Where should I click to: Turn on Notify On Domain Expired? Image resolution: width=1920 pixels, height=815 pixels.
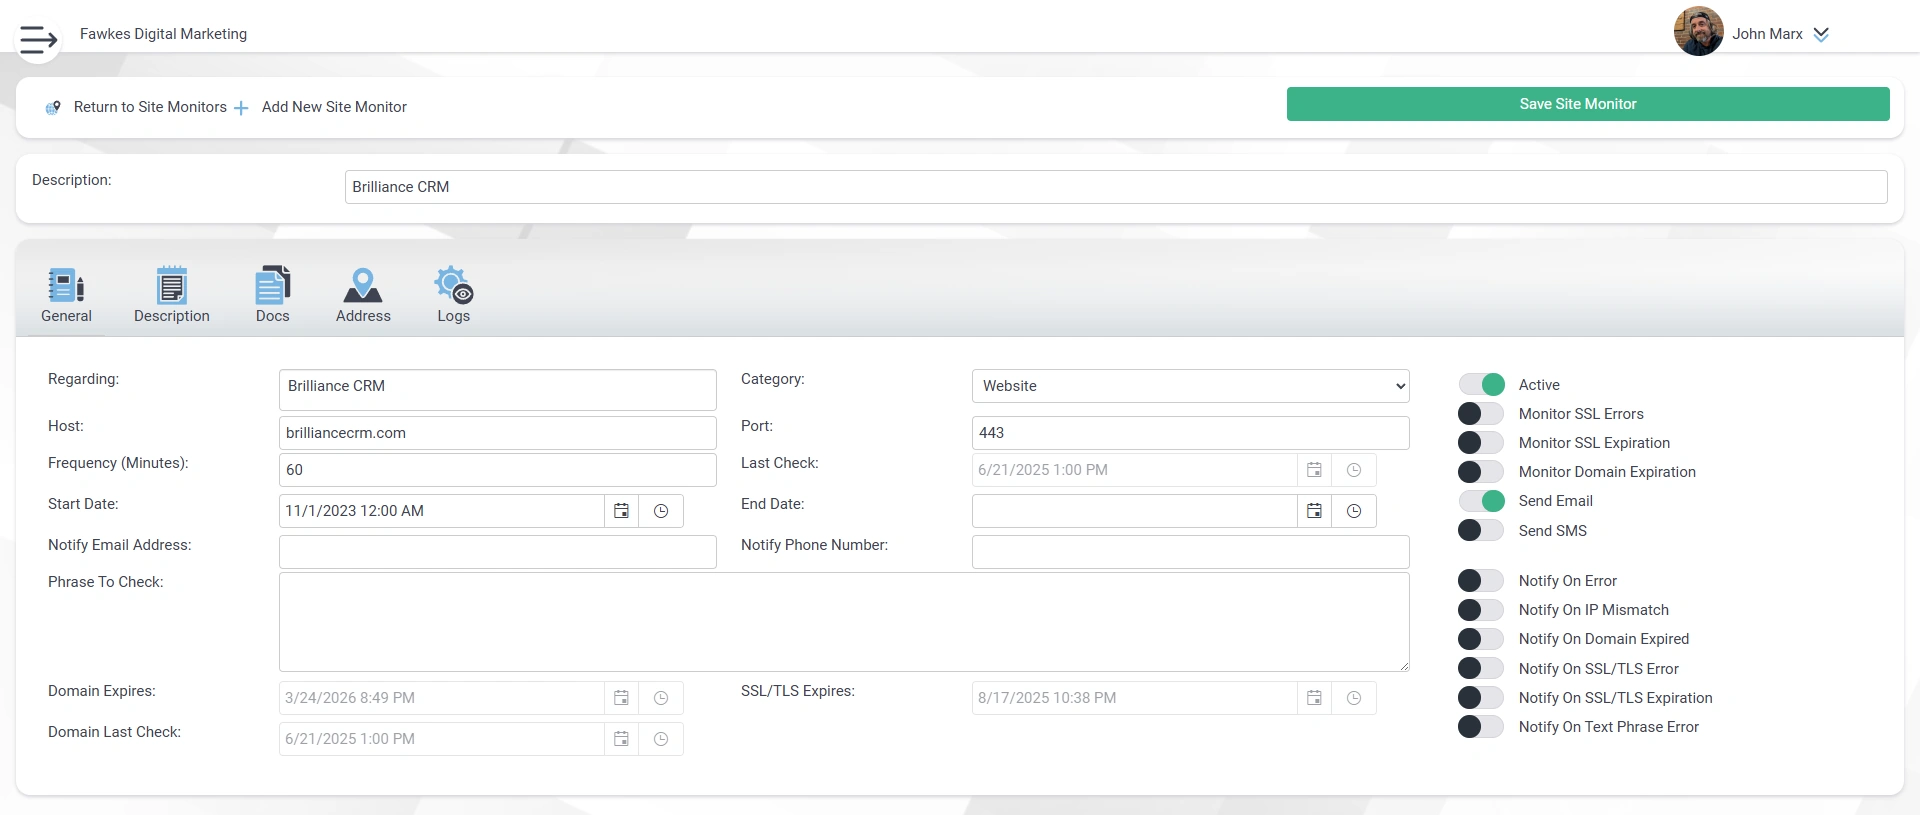tap(1481, 639)
